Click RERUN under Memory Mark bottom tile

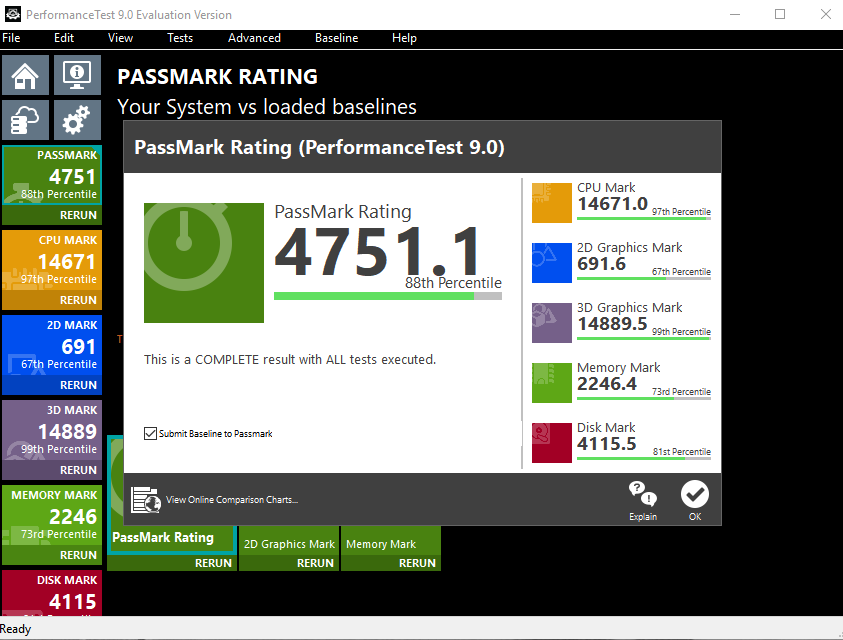click(x=417, y=563)
